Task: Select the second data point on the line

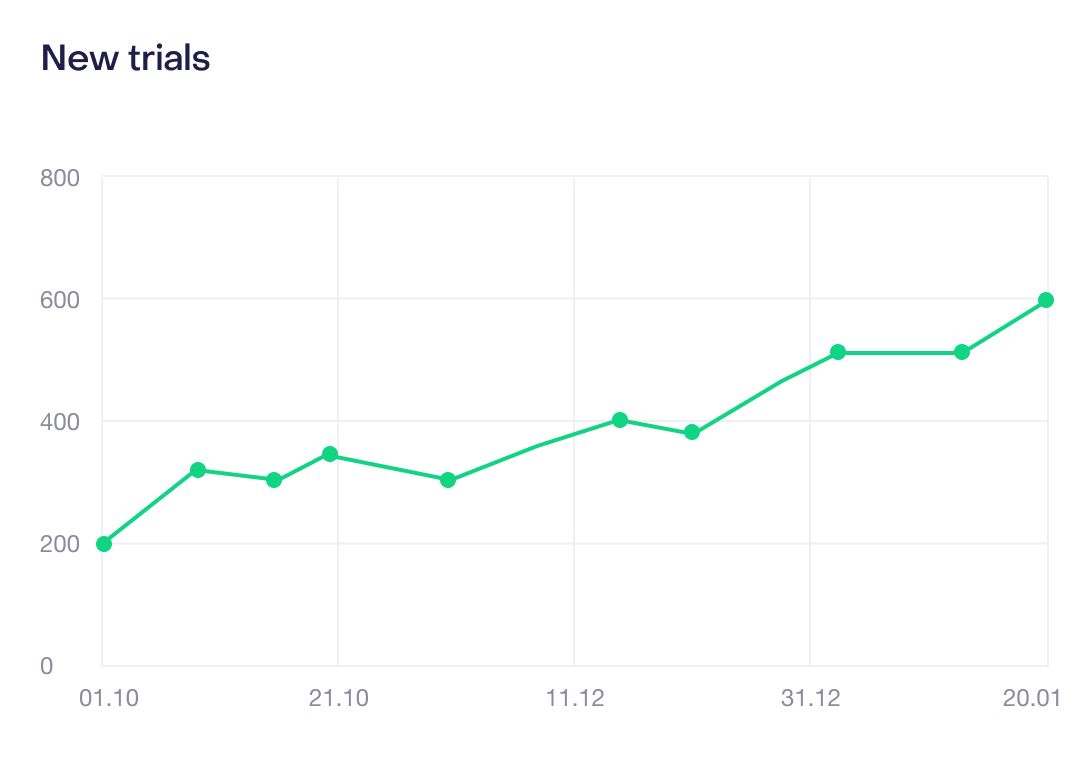Action: point(198,470)
